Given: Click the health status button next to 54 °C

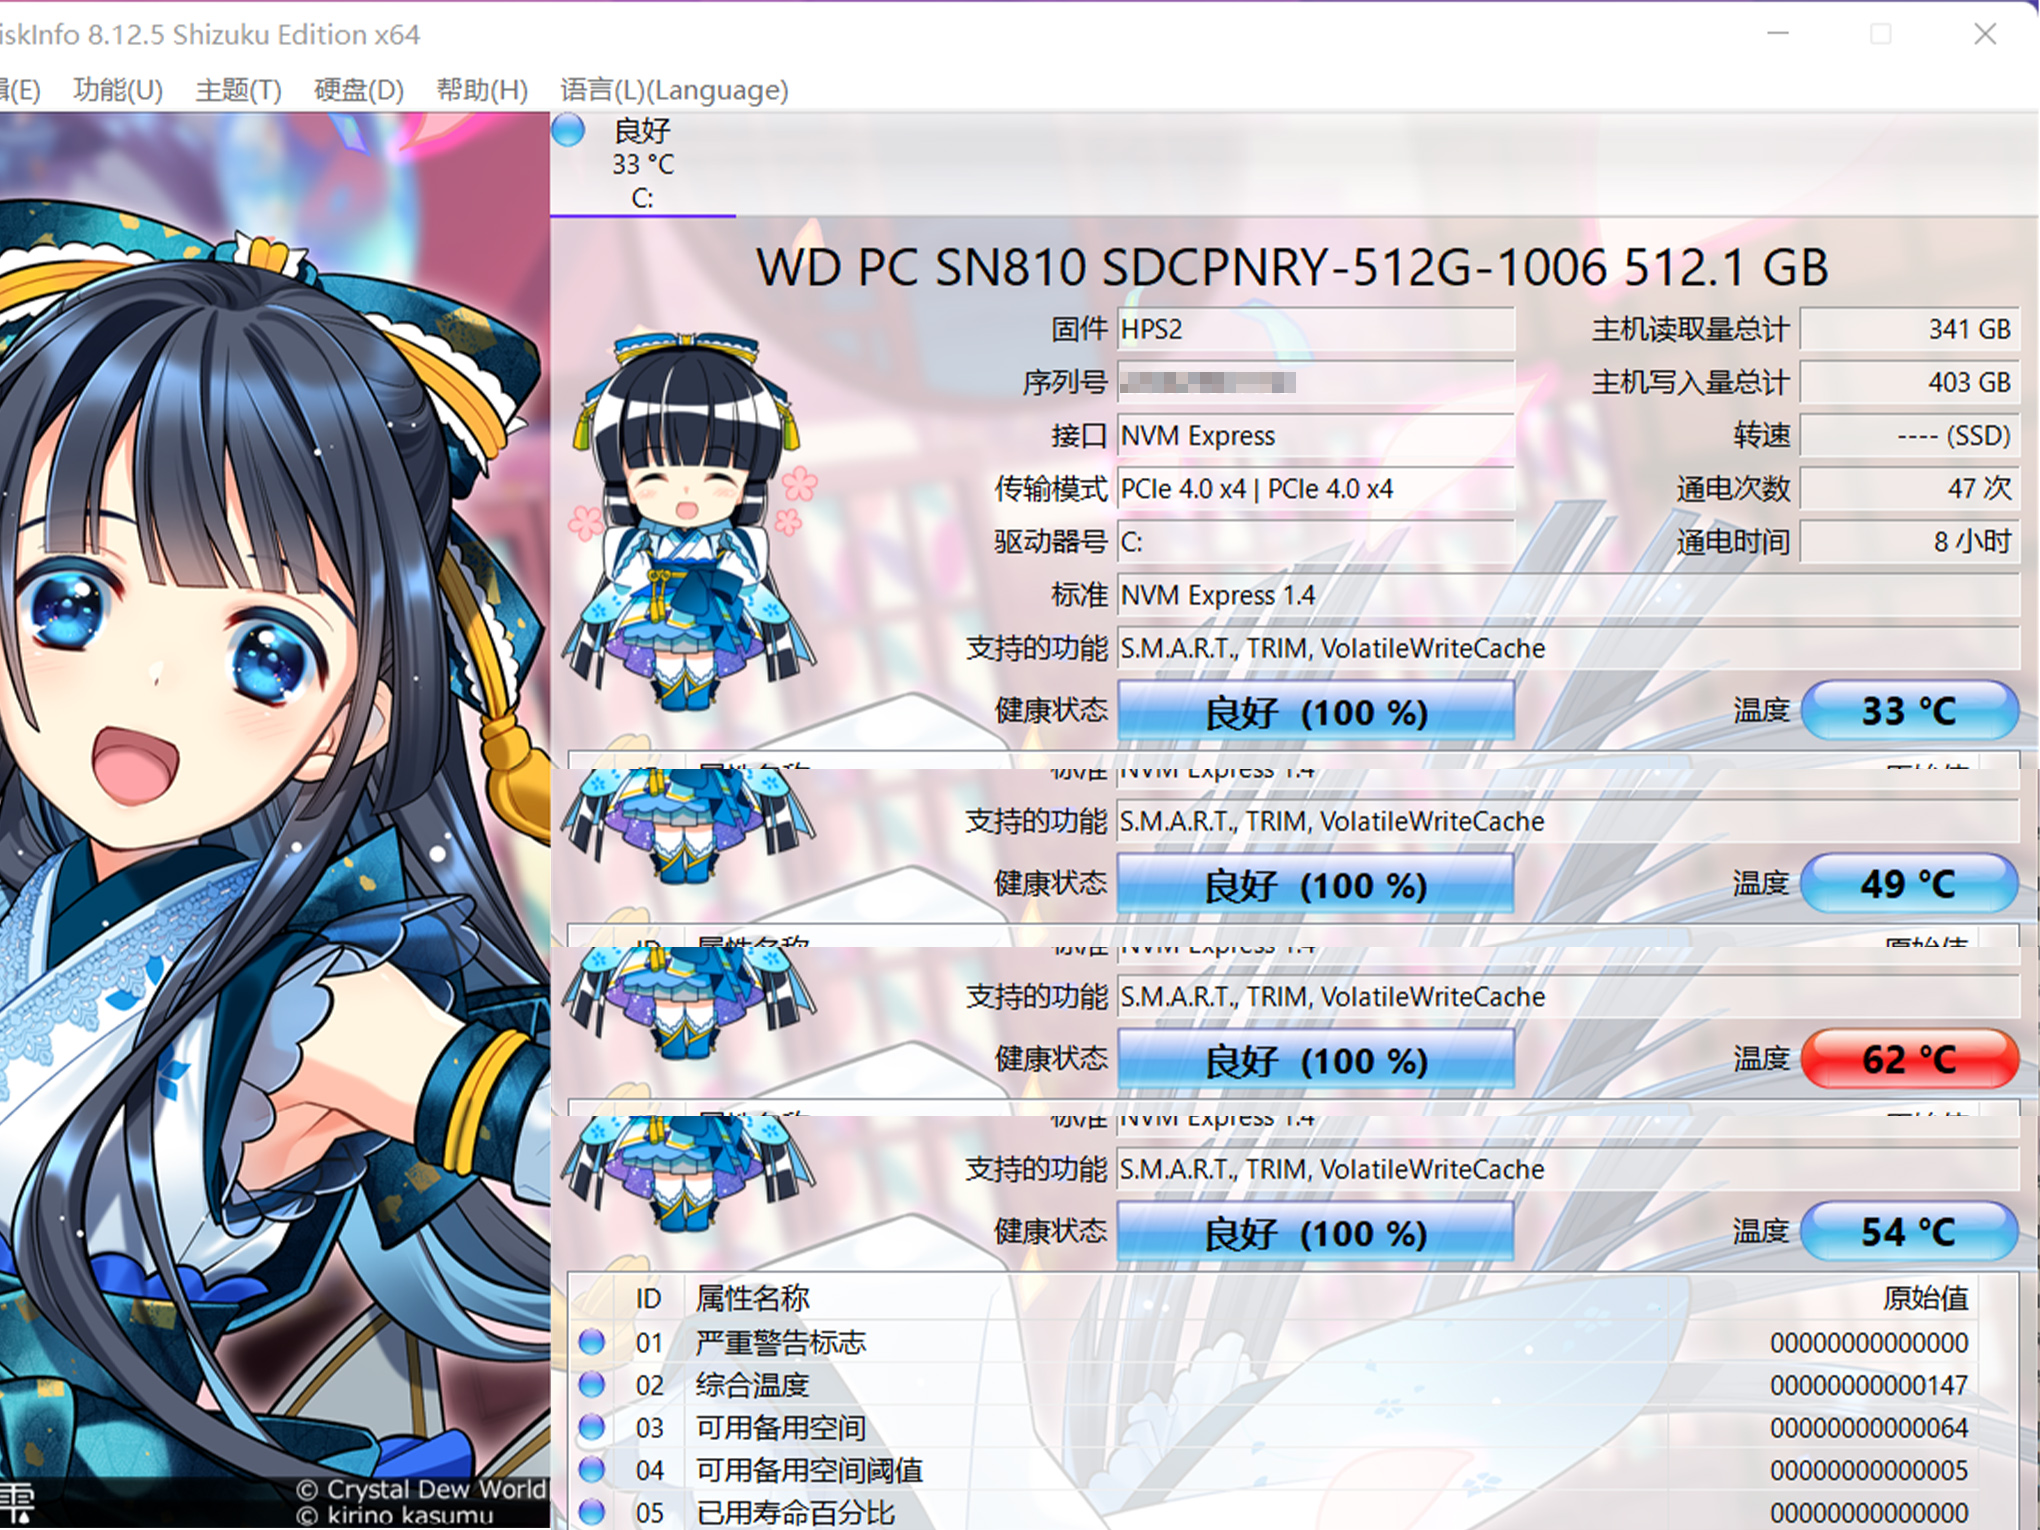Looking at the screenshot, I should [1316, 1233].
